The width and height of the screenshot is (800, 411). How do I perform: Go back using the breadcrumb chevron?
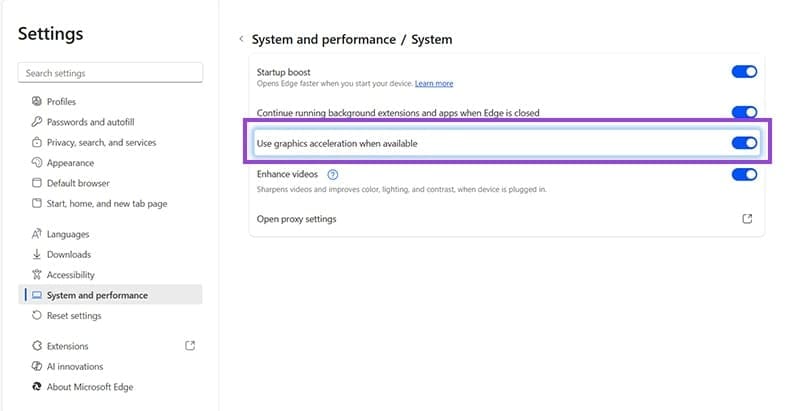tap(241, 40)
